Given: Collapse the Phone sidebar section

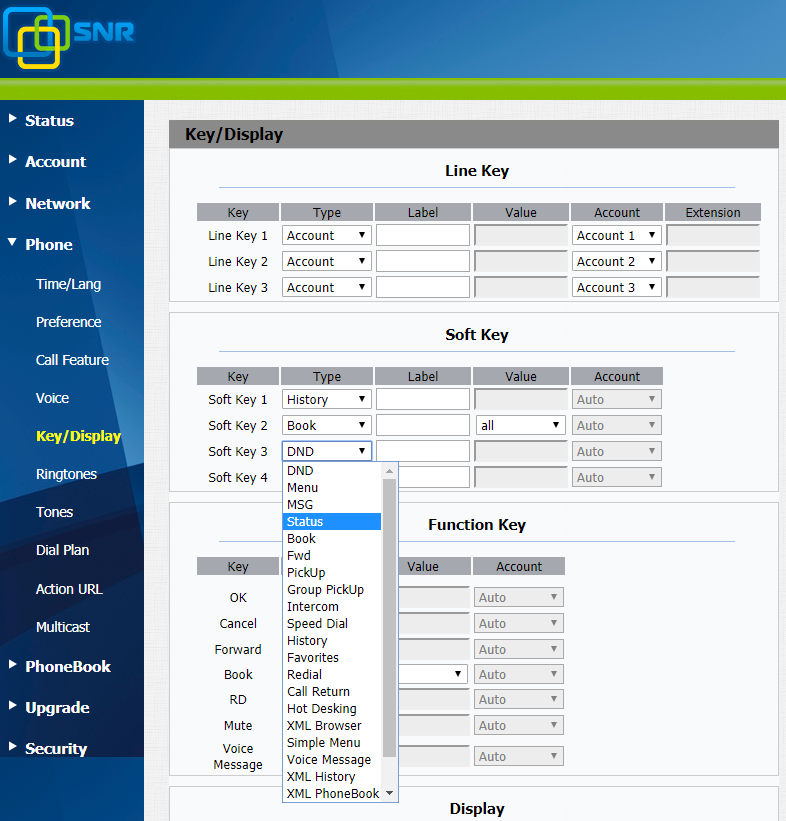Looking at the screenshot, I should tap(48, 245).
